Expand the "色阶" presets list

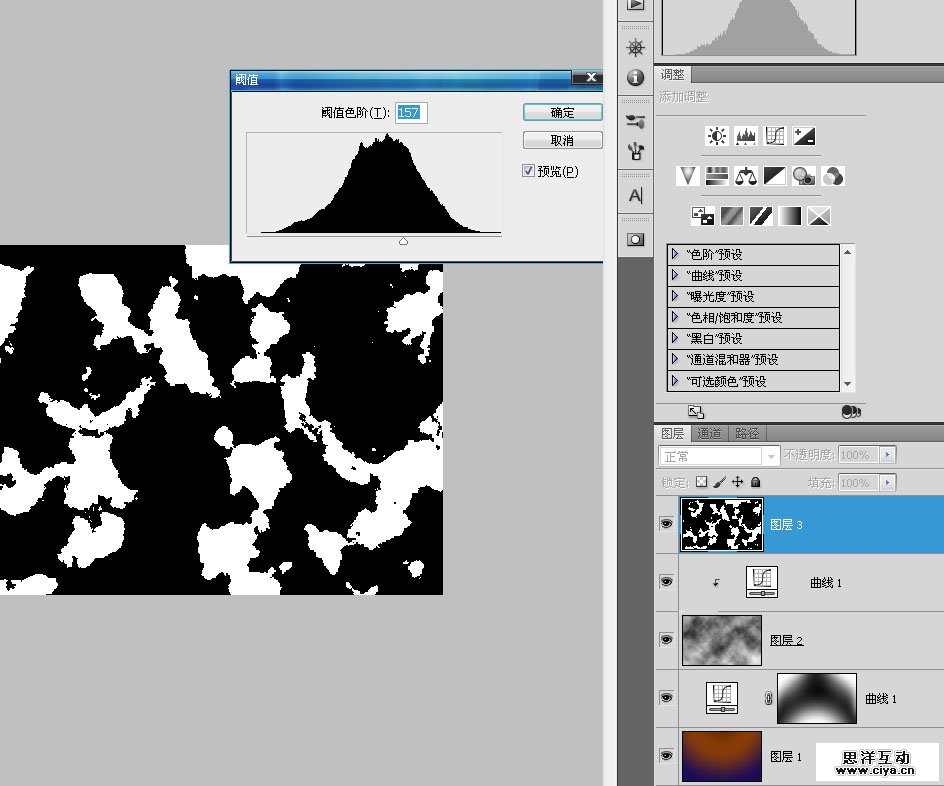[676, 255]
